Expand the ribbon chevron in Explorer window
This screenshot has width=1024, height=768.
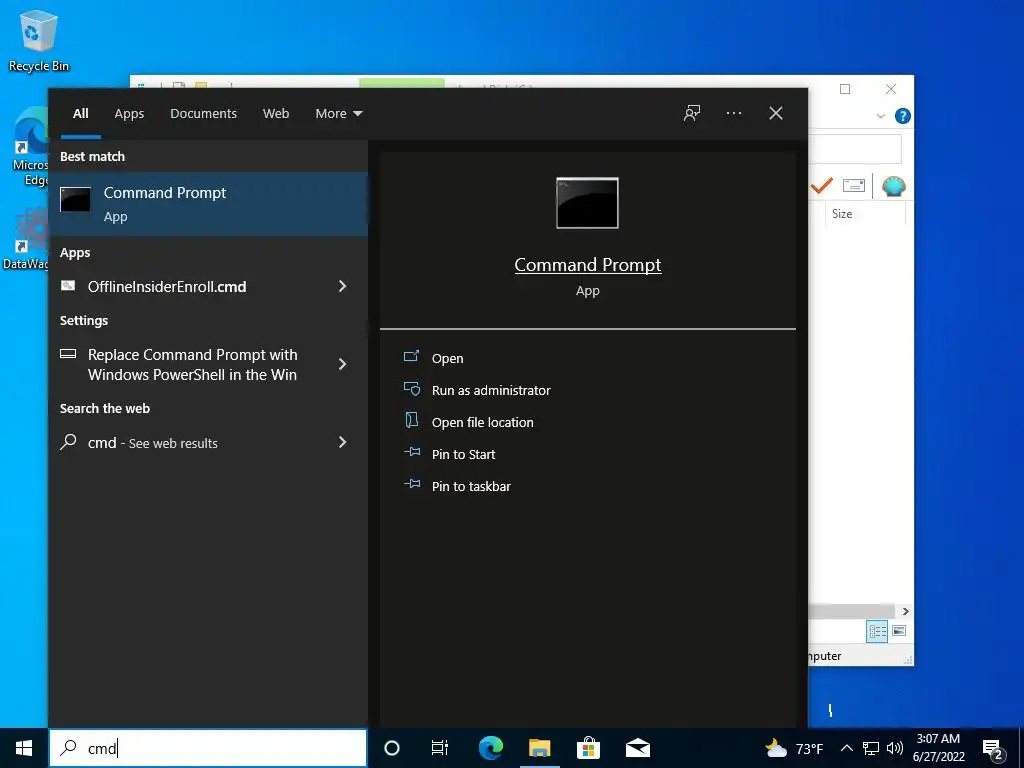click(880, 116)
